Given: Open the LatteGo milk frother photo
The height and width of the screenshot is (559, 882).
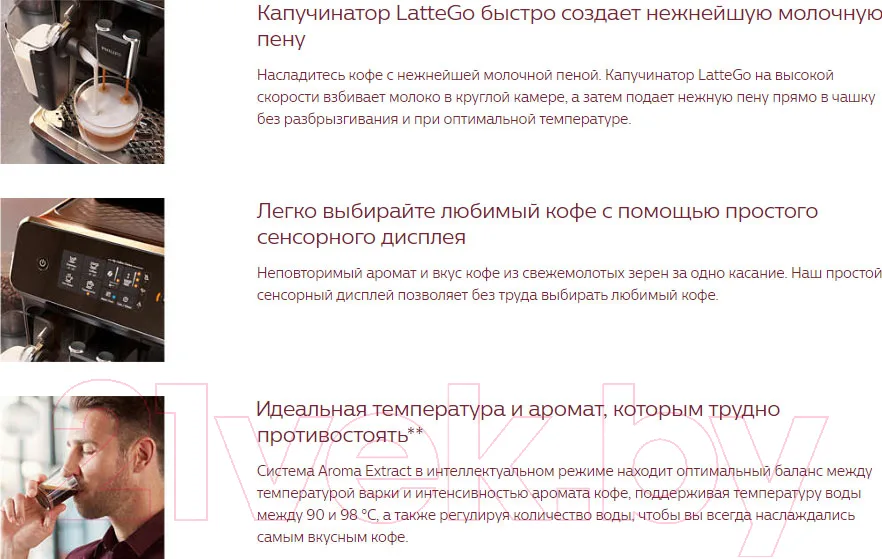Looking at the screenshot, I should (x=82, y=82).
